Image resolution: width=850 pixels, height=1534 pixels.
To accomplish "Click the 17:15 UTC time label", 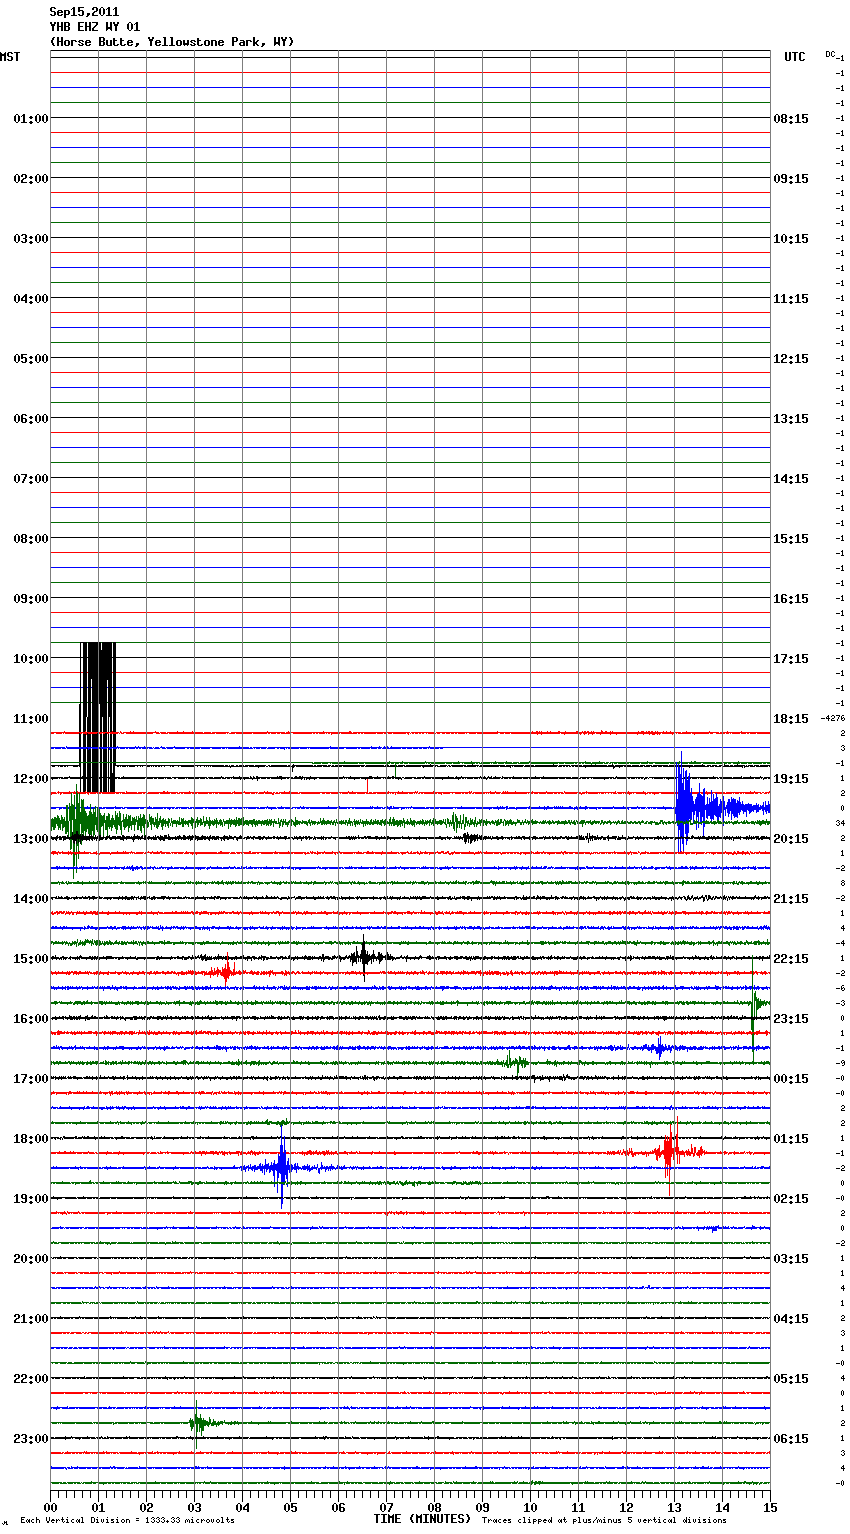I will tap(791, 659).
